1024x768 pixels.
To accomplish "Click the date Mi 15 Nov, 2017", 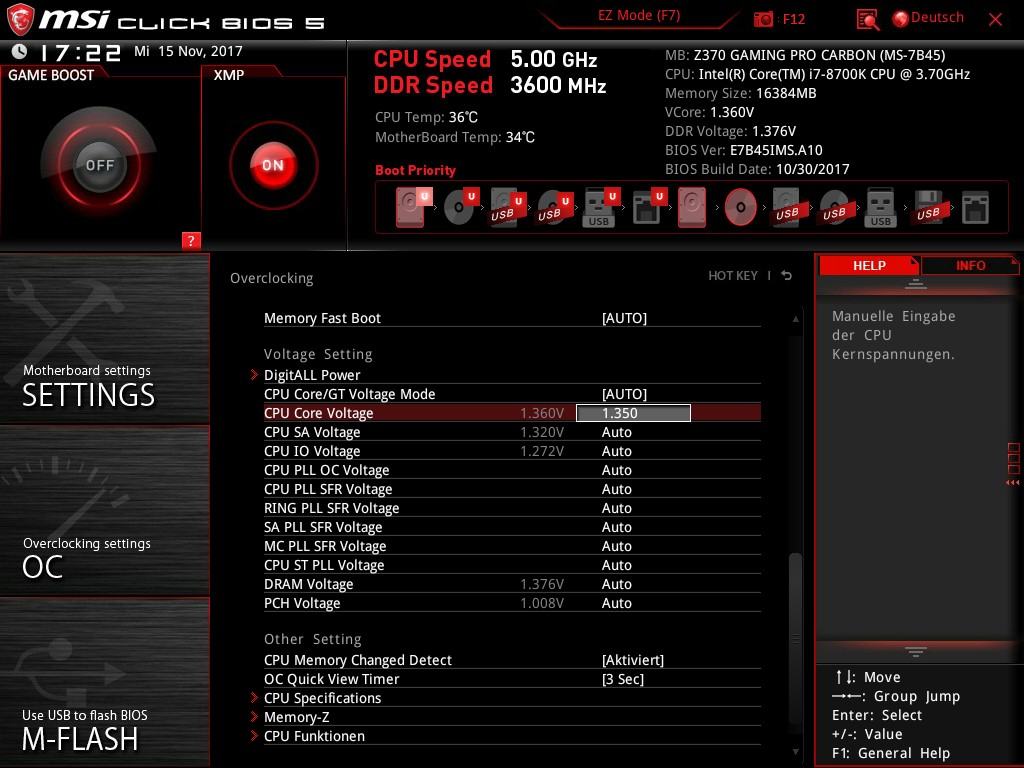I will tap(188, 51).
